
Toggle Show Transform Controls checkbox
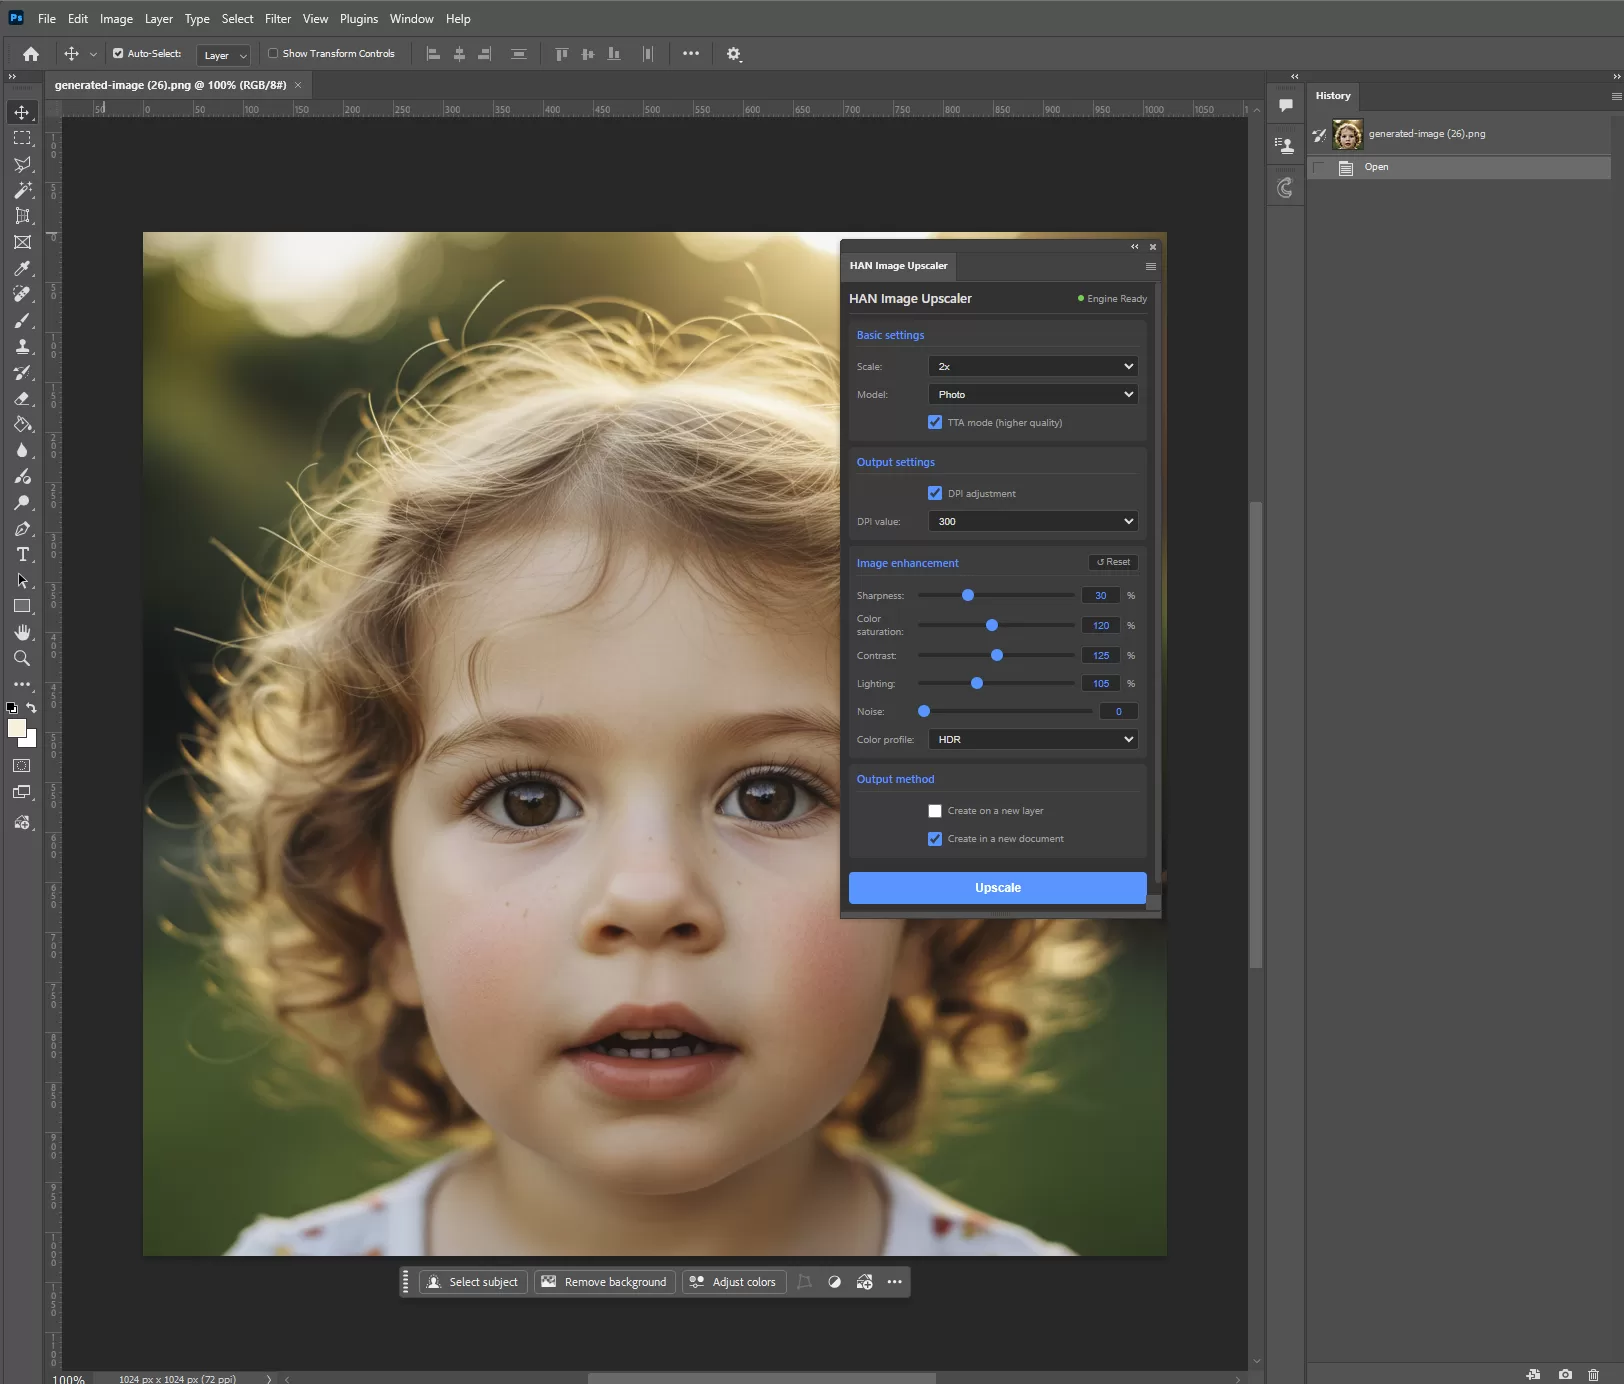point(273,54)
